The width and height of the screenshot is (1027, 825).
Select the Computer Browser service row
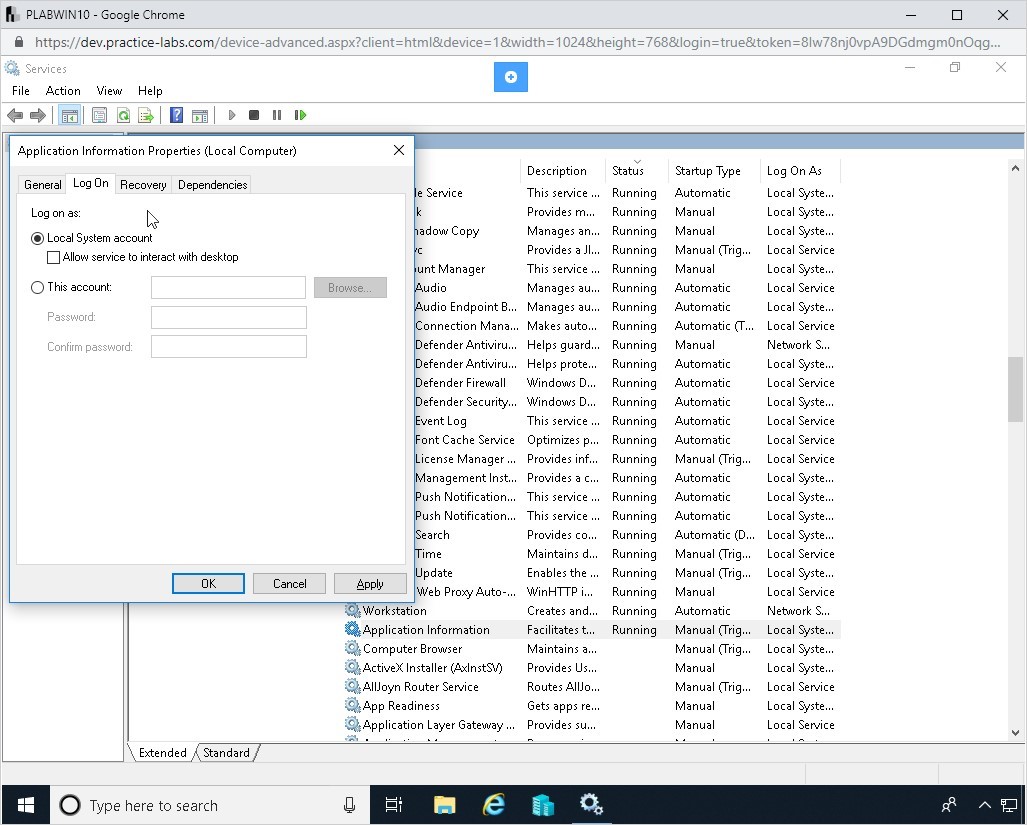592,648
